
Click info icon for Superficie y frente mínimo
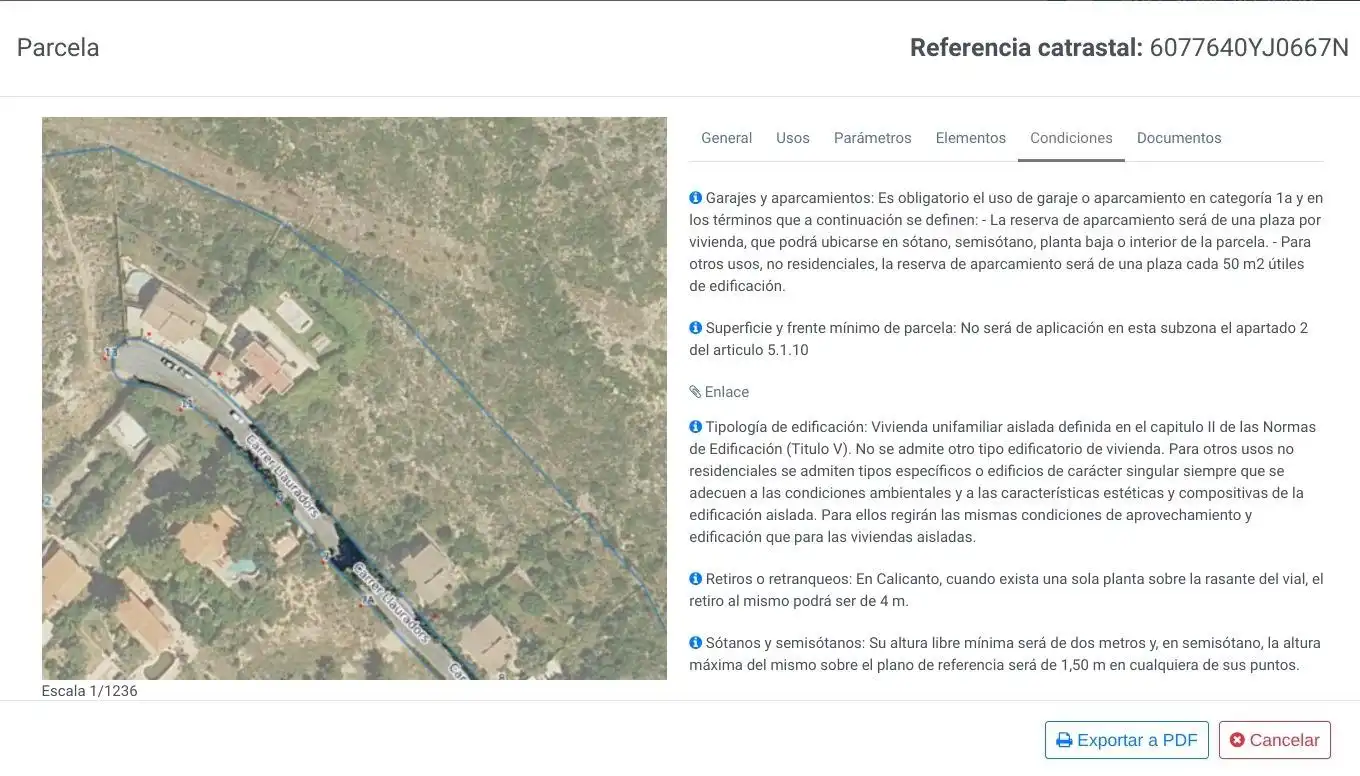click(x=695, y=328)
